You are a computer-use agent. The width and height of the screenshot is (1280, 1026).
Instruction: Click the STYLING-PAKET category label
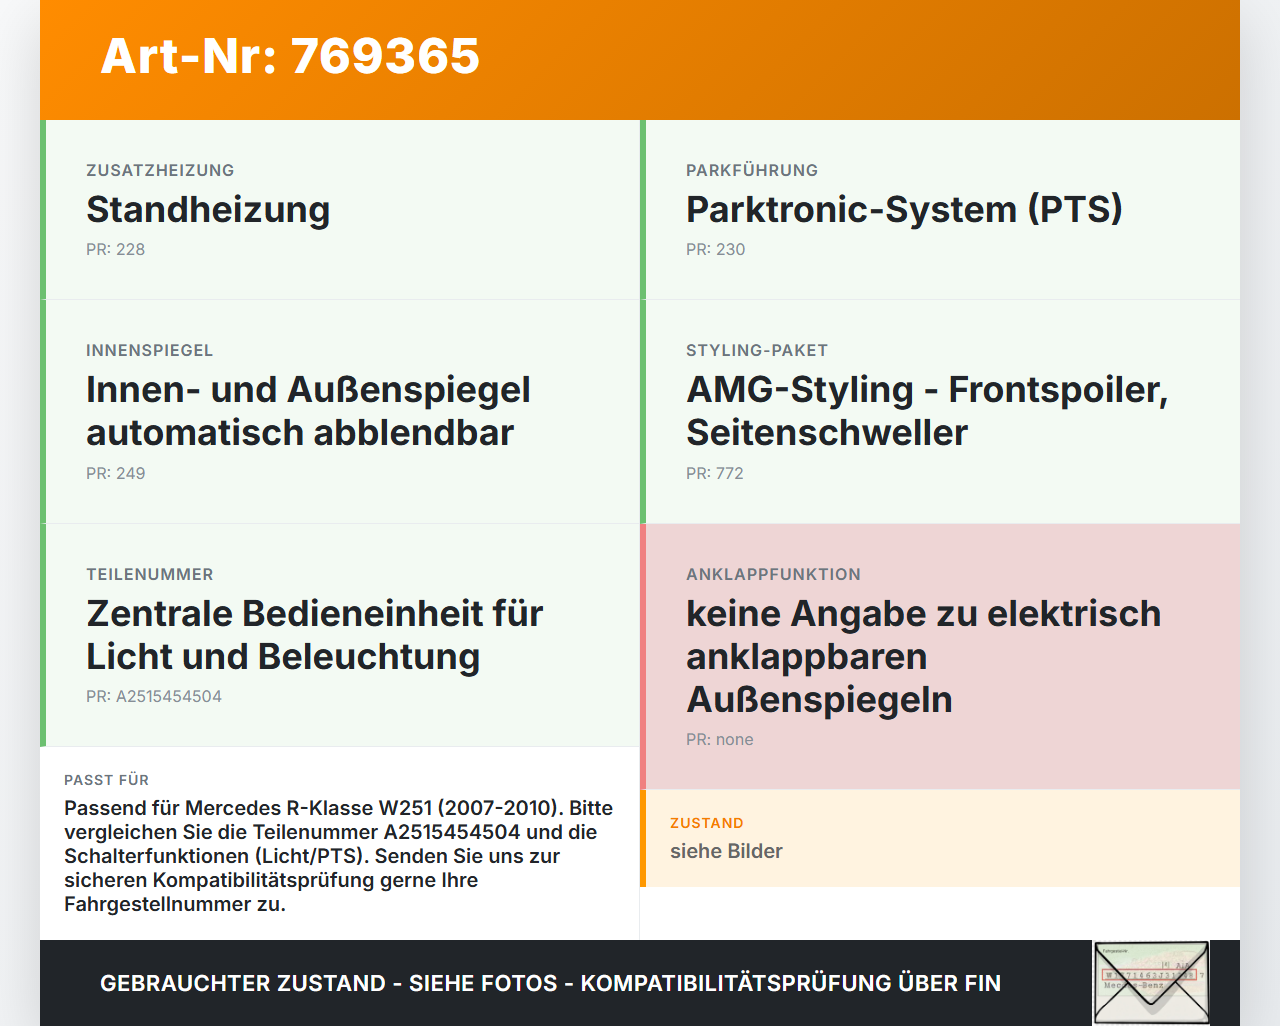757,350
